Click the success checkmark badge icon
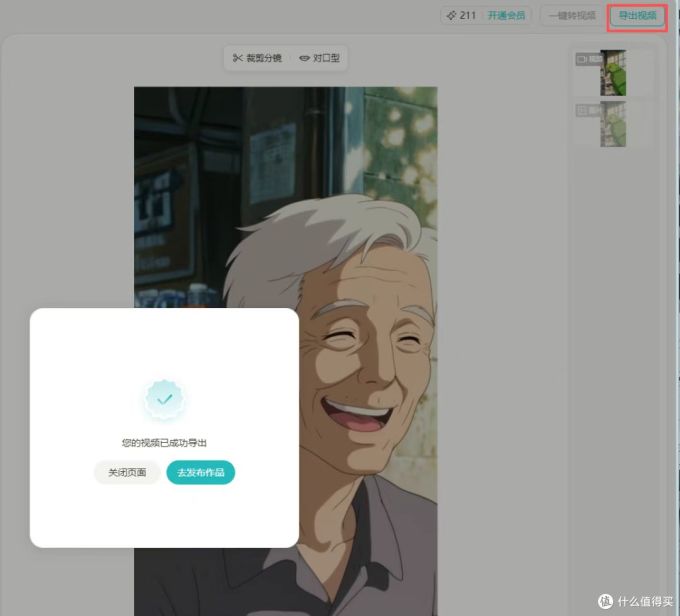This screenshot has width=680, height=616. (x=164, y=399)
